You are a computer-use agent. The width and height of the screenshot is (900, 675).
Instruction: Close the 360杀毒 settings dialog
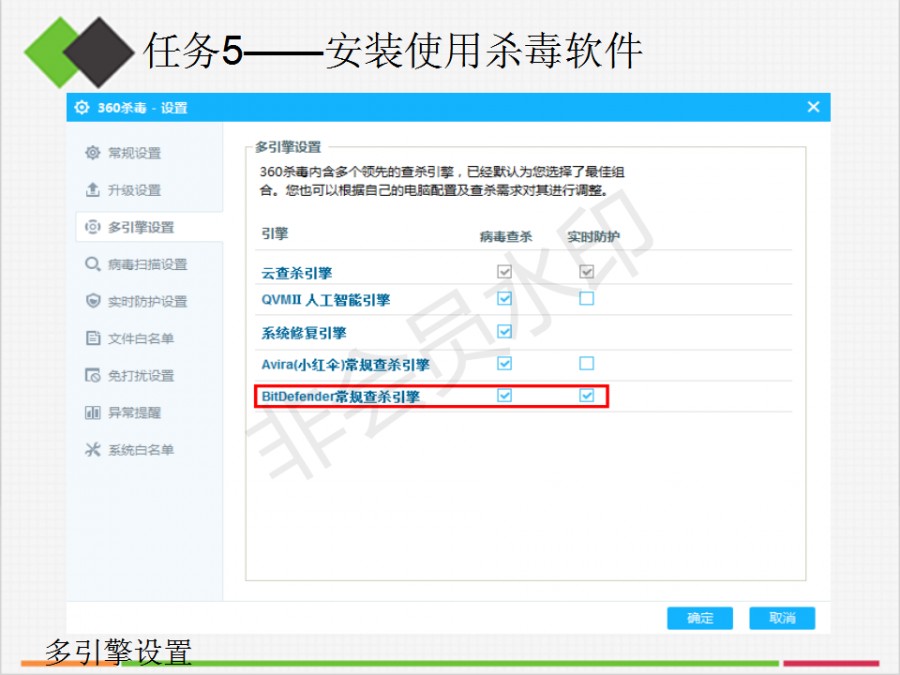tap(813, 107)
